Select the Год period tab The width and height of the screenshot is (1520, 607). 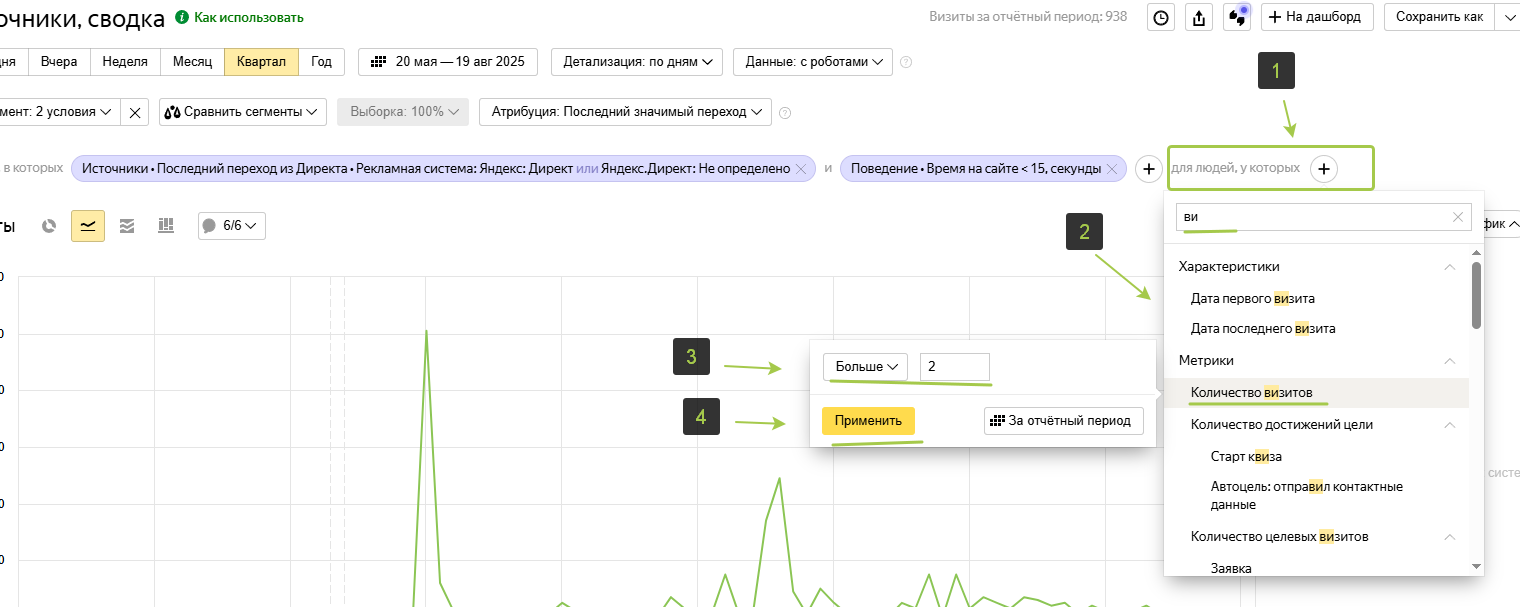click(x=322, y=61)
